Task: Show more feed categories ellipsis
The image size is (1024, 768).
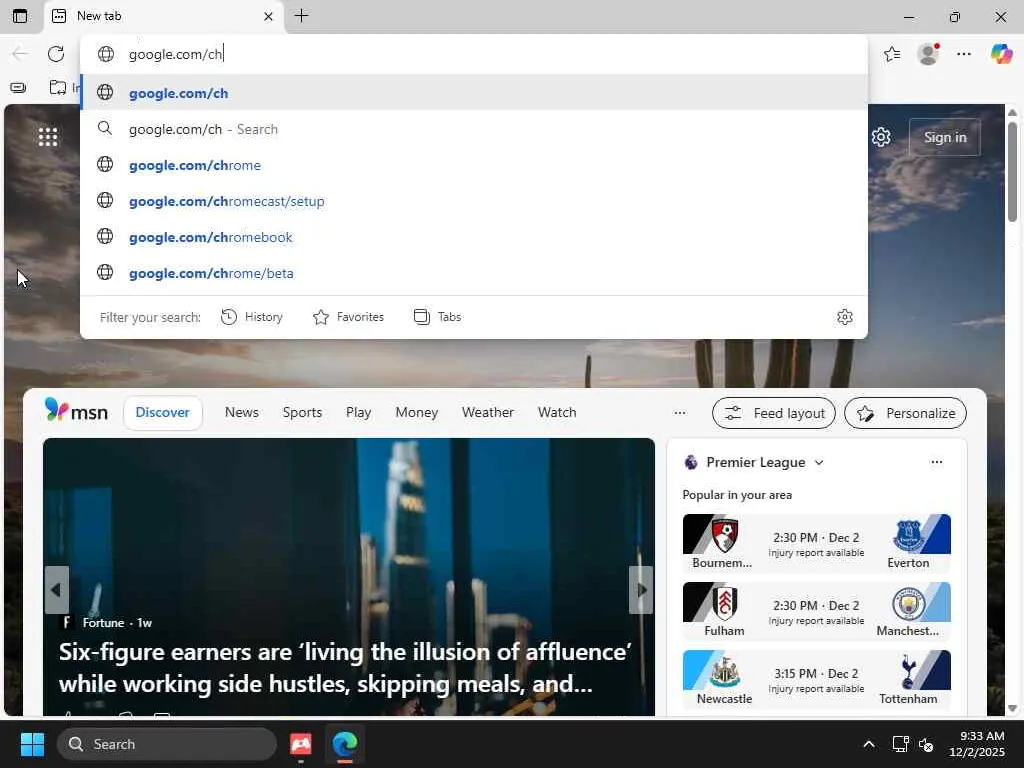Action: coord(680,413)
